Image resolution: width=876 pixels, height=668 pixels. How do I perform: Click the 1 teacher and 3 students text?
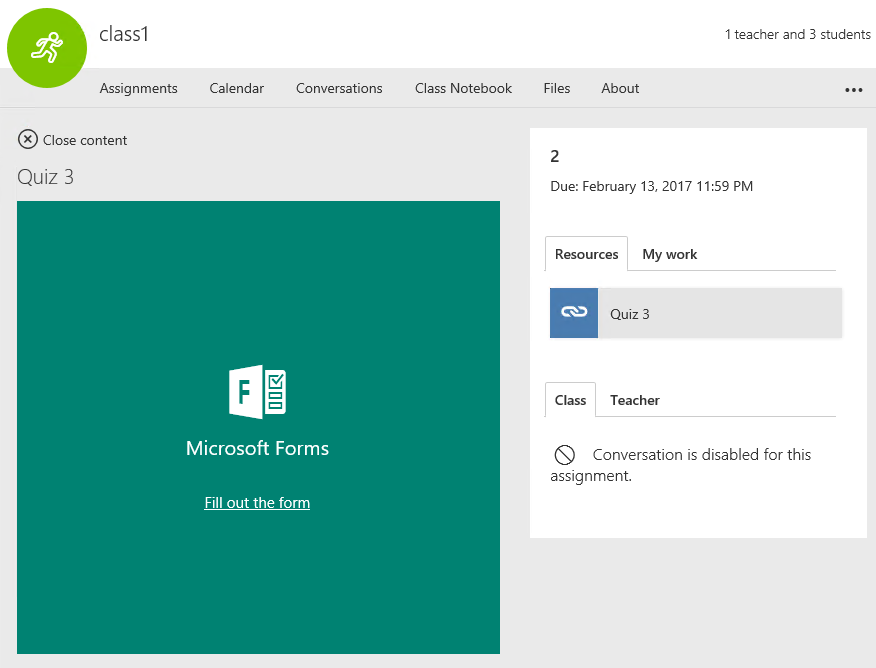pyautogui.click(x=797, y=35)
